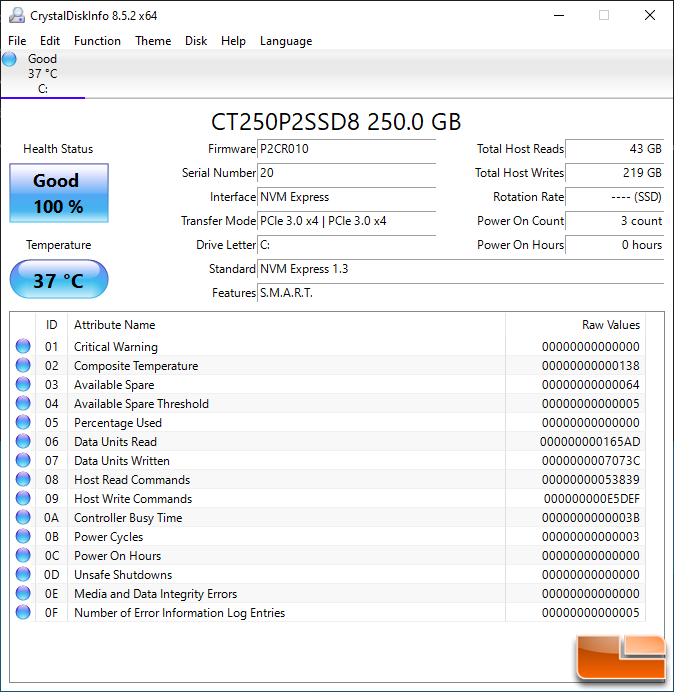Click the Features S.M.A.R.T. field
Image resolution: width=674 pixels, height=692 pixels.
click(461, 293)
